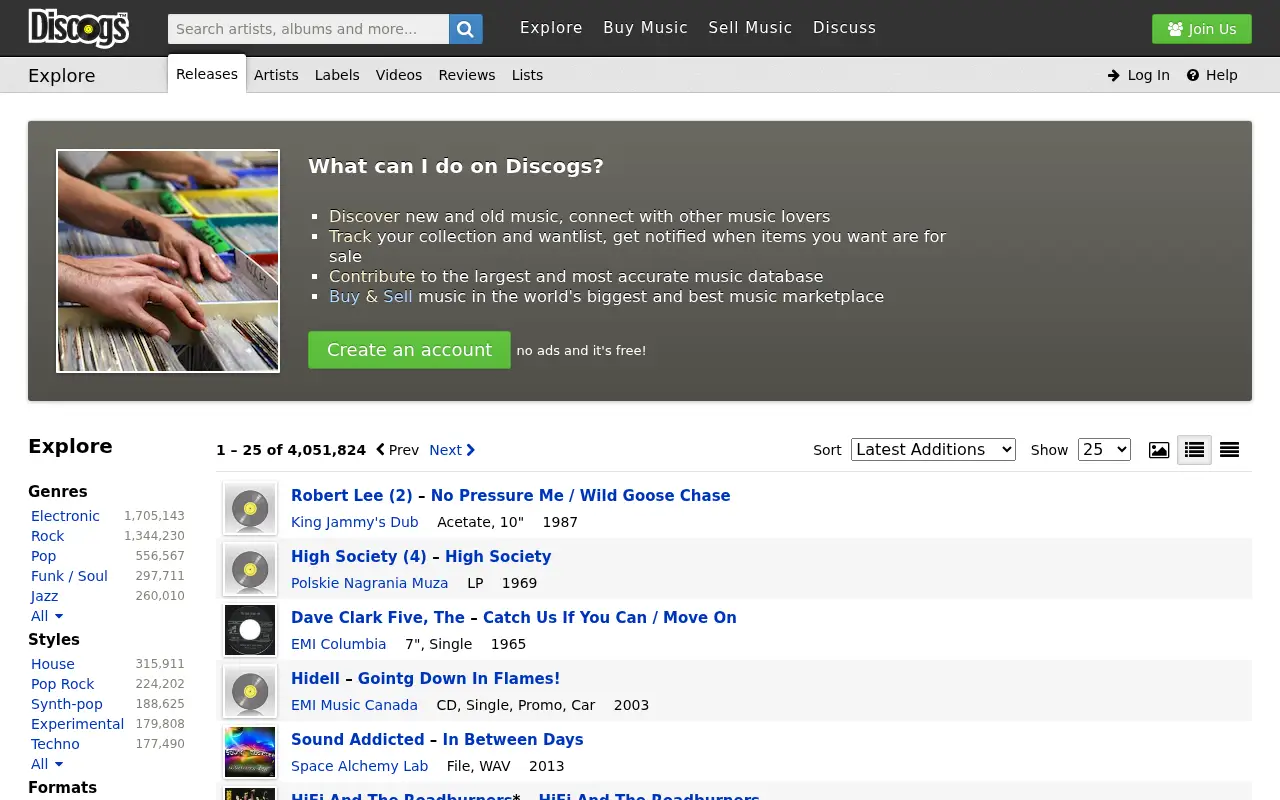Open the Sort dropdown Latest Additions

[x=933, y=450]
